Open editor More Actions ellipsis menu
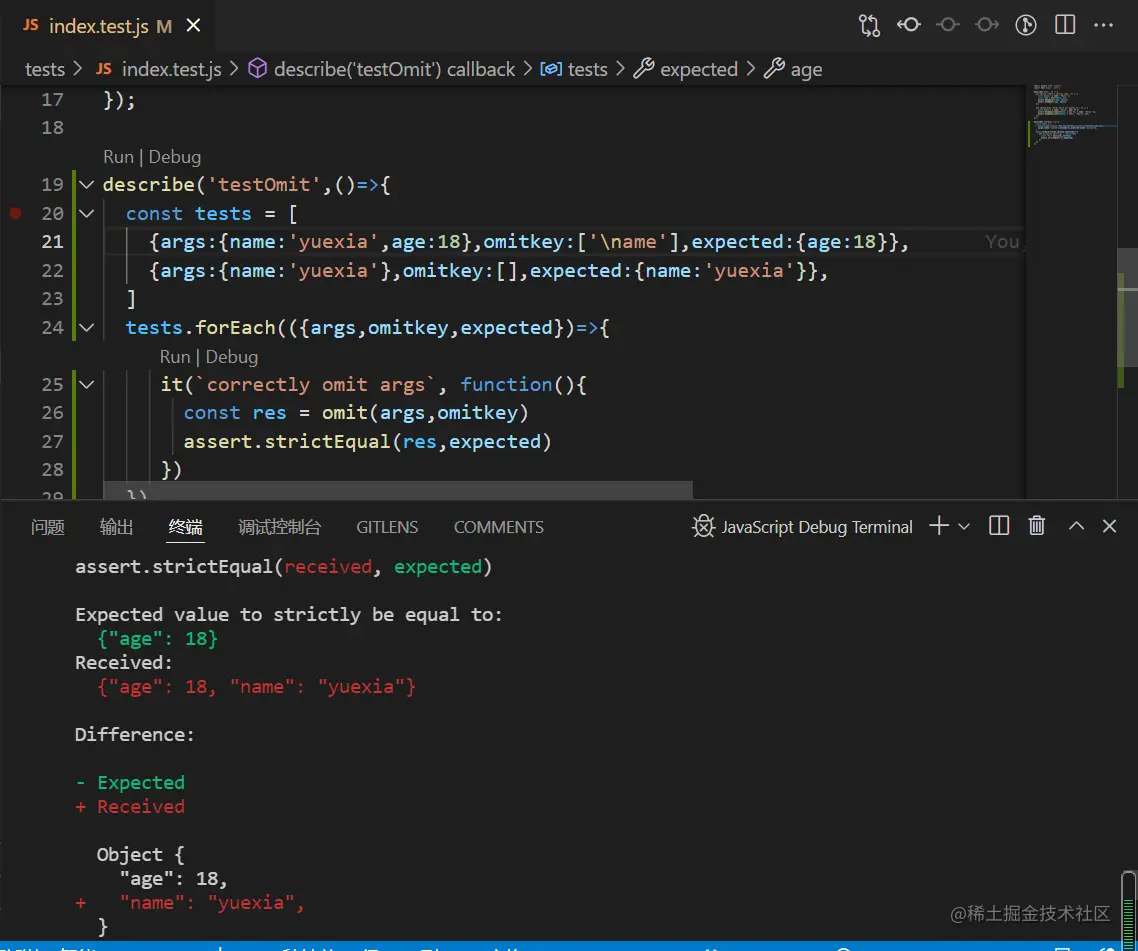The image size is (1138, 951). pos(1103,25)
